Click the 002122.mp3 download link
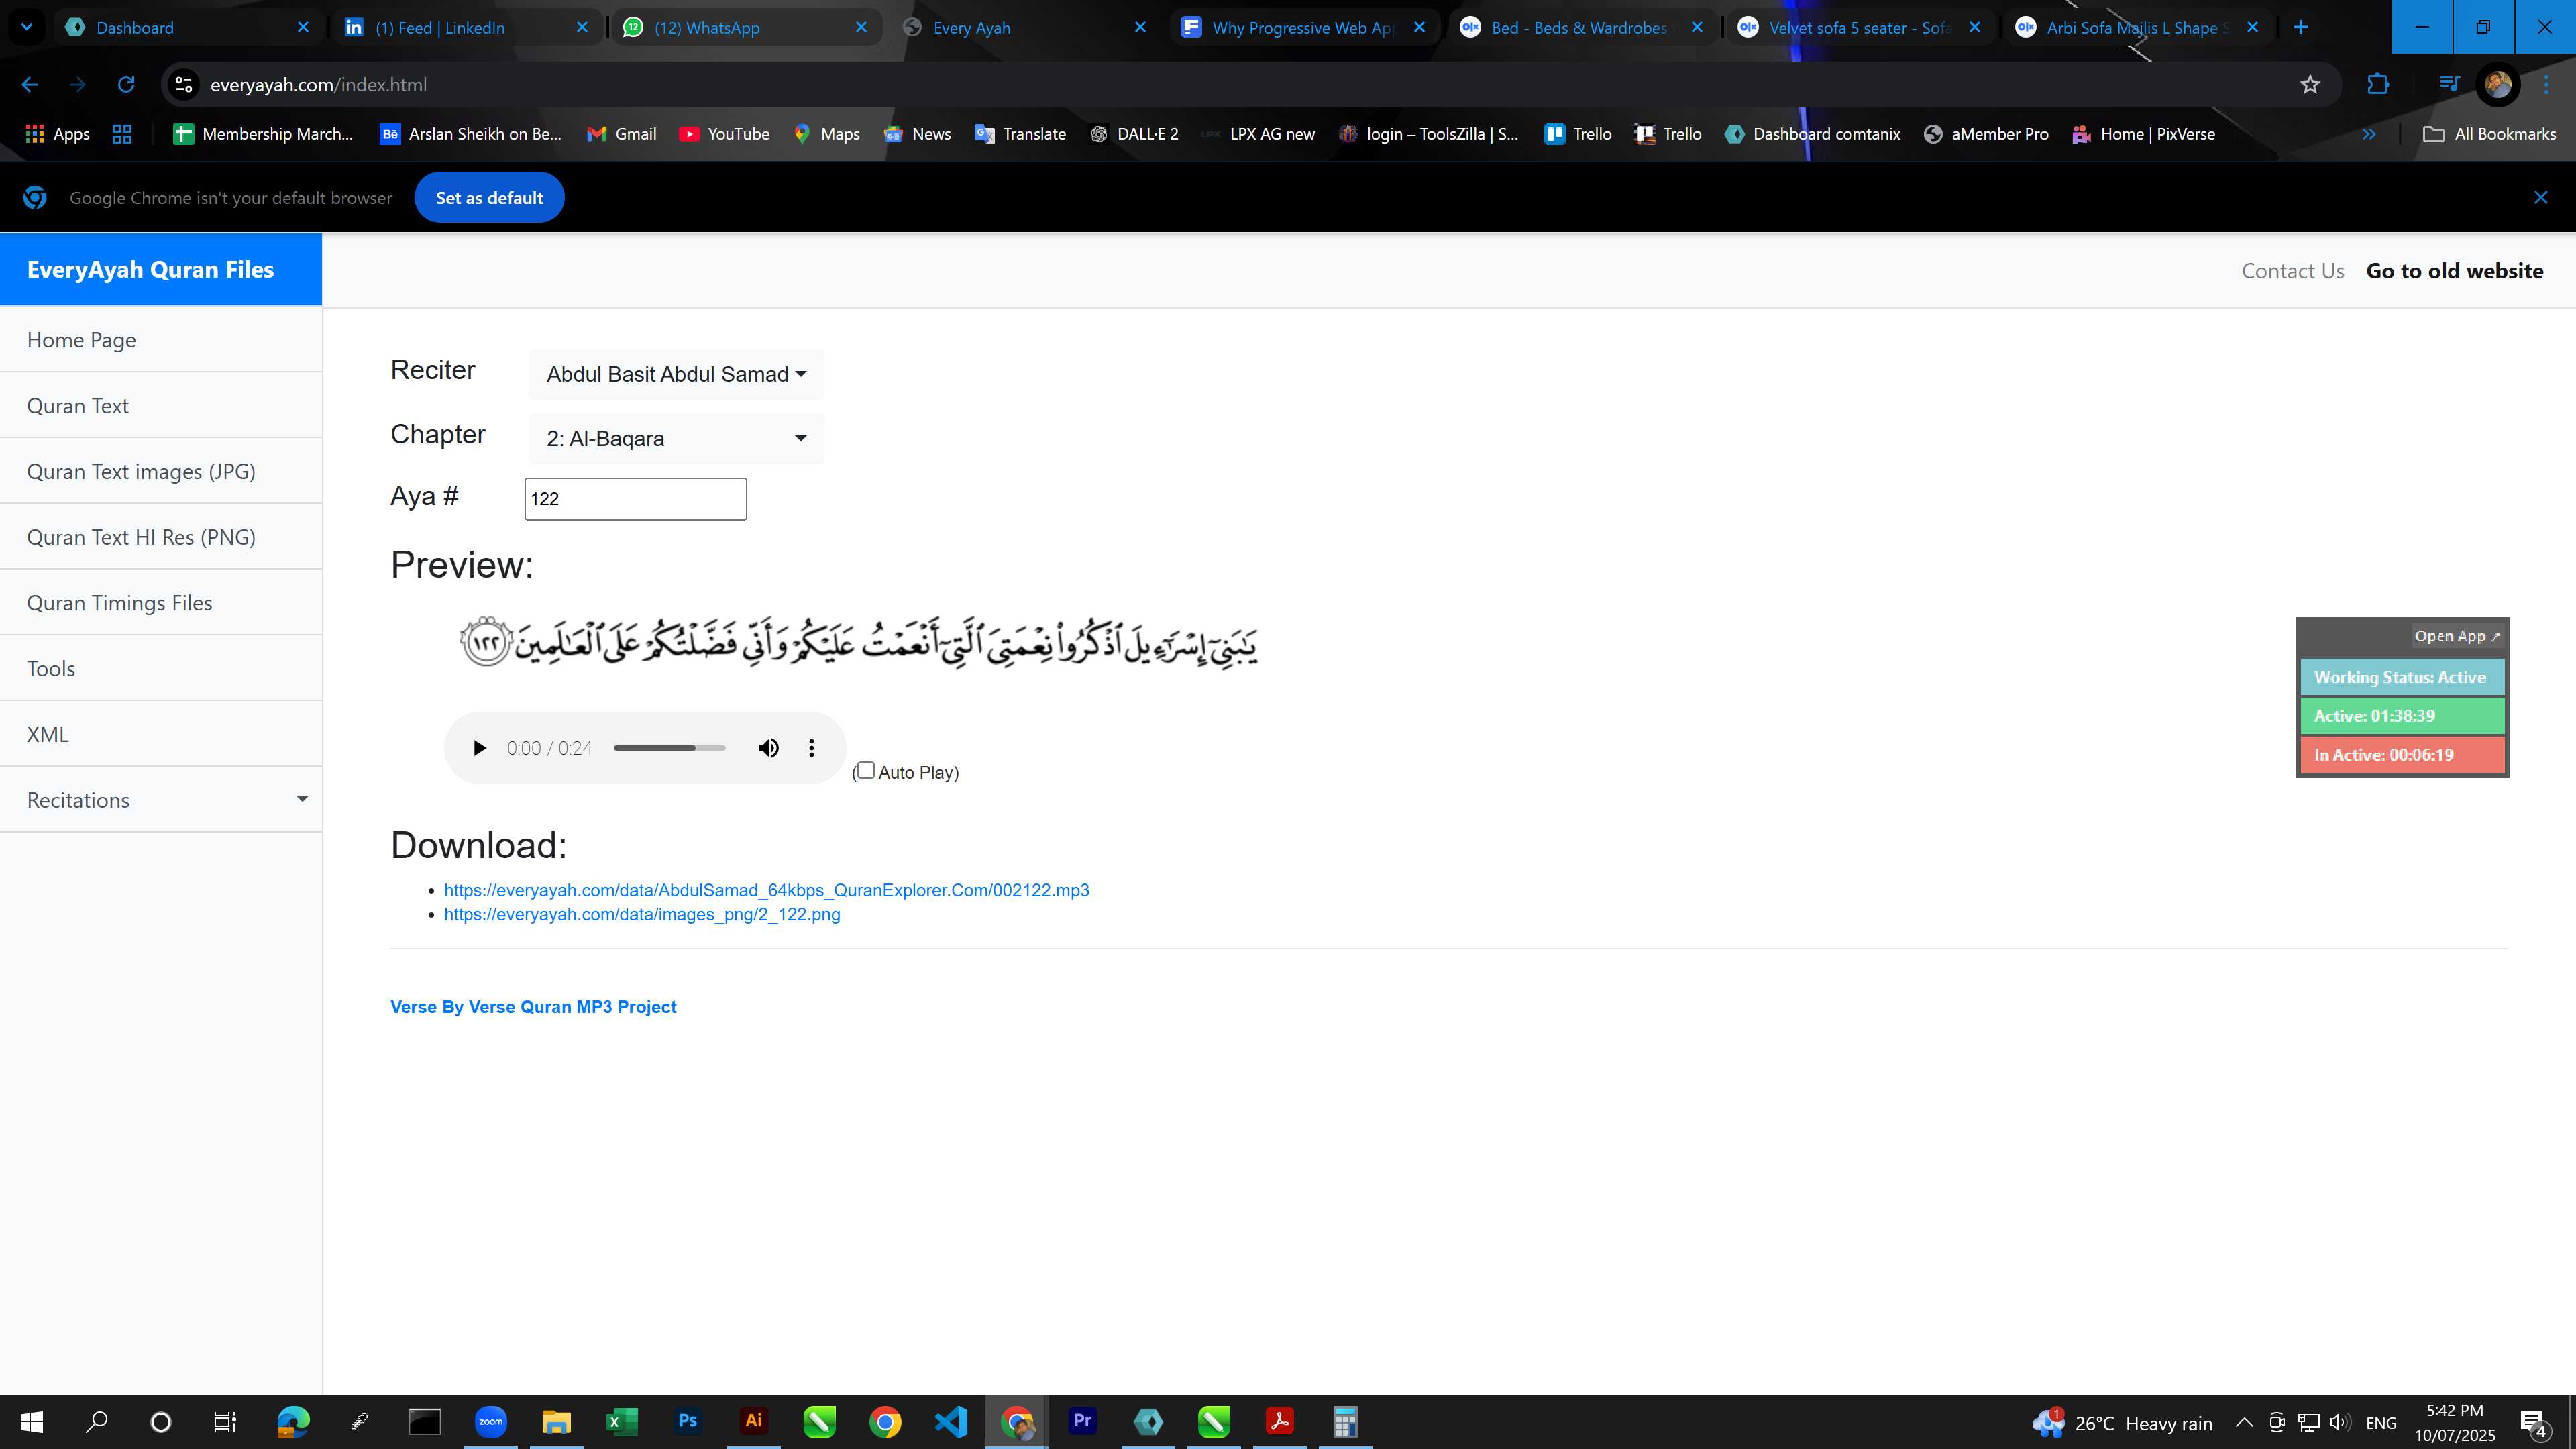2576x1449 pixels. [x=766, y=890]
